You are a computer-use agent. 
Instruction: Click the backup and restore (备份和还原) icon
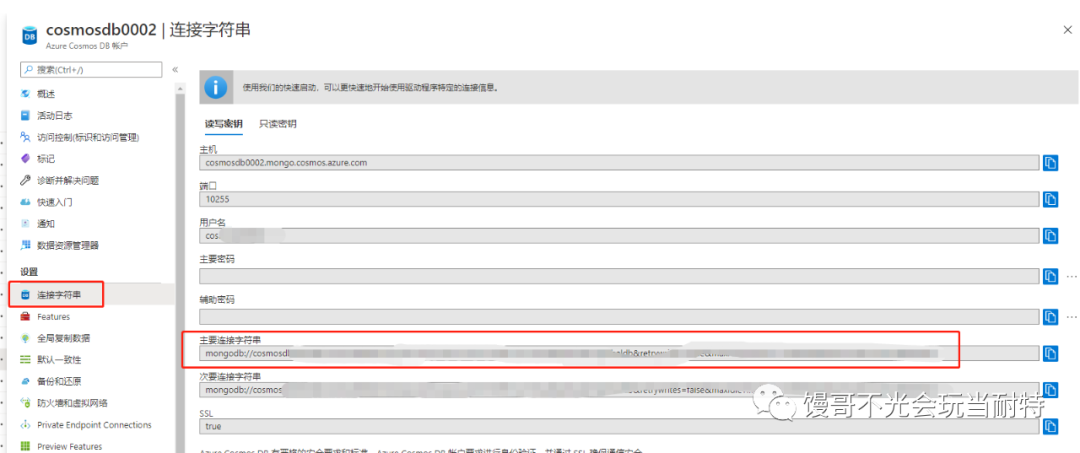click(x=26, y=381)
